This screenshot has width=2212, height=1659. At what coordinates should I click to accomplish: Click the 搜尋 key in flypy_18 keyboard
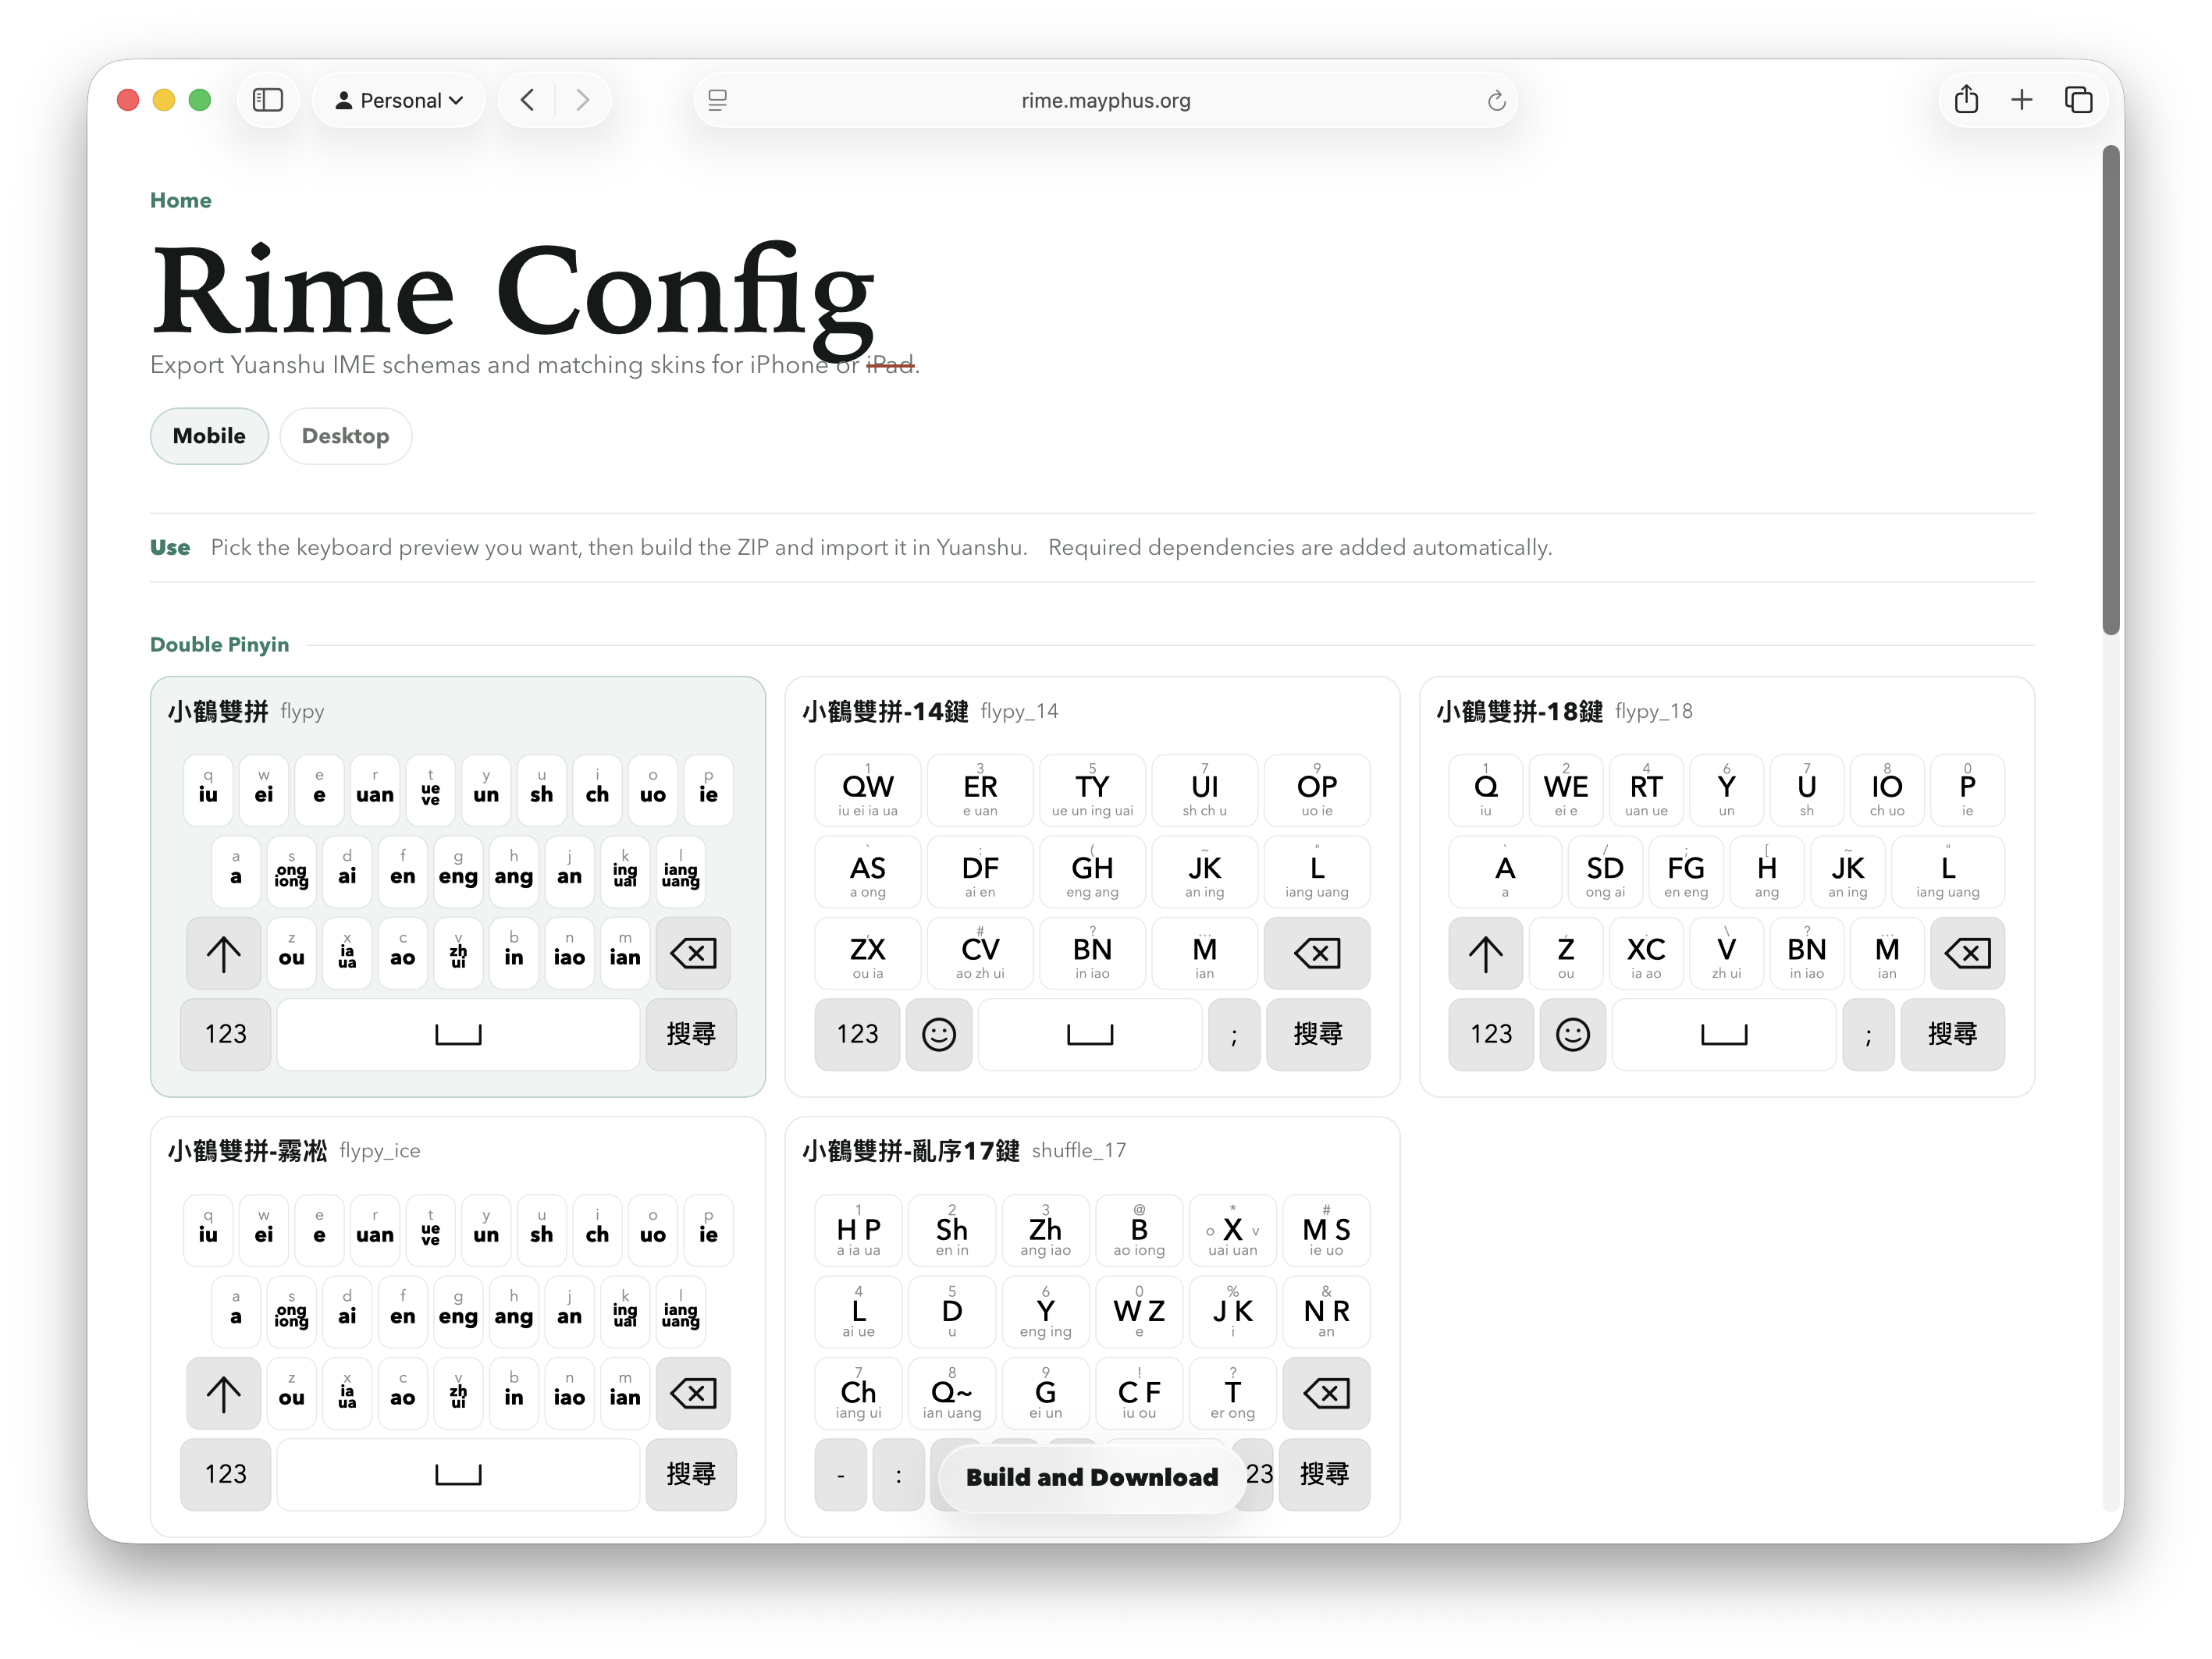[1952, 1034]
